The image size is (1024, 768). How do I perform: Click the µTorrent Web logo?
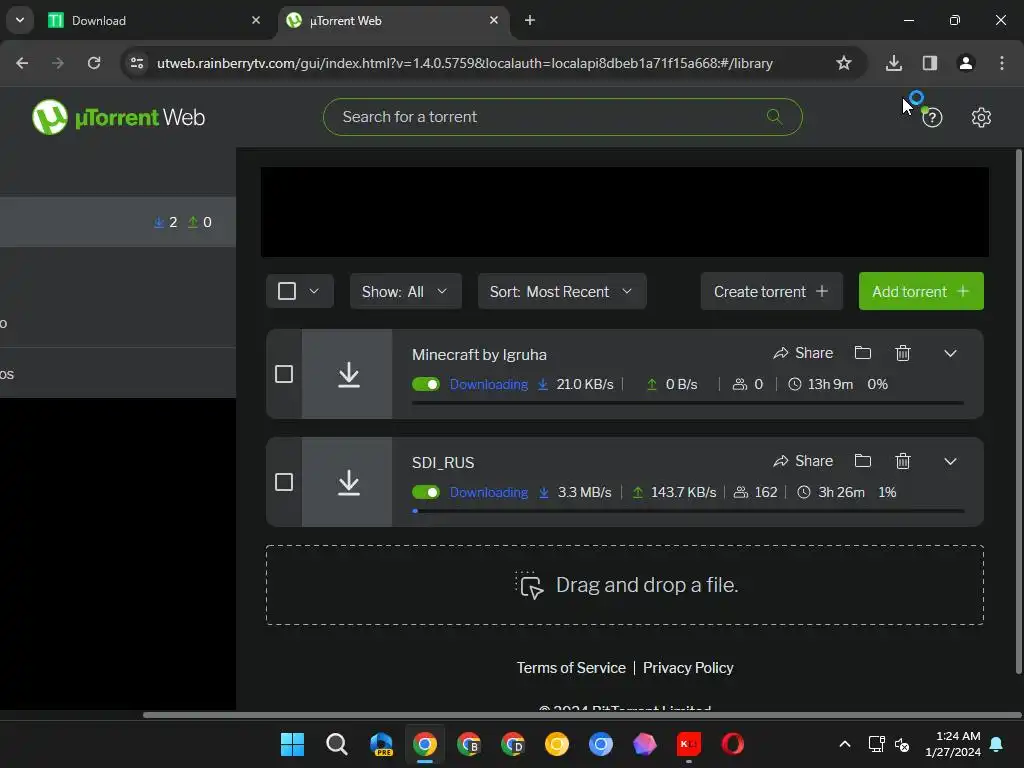(119, 117)
